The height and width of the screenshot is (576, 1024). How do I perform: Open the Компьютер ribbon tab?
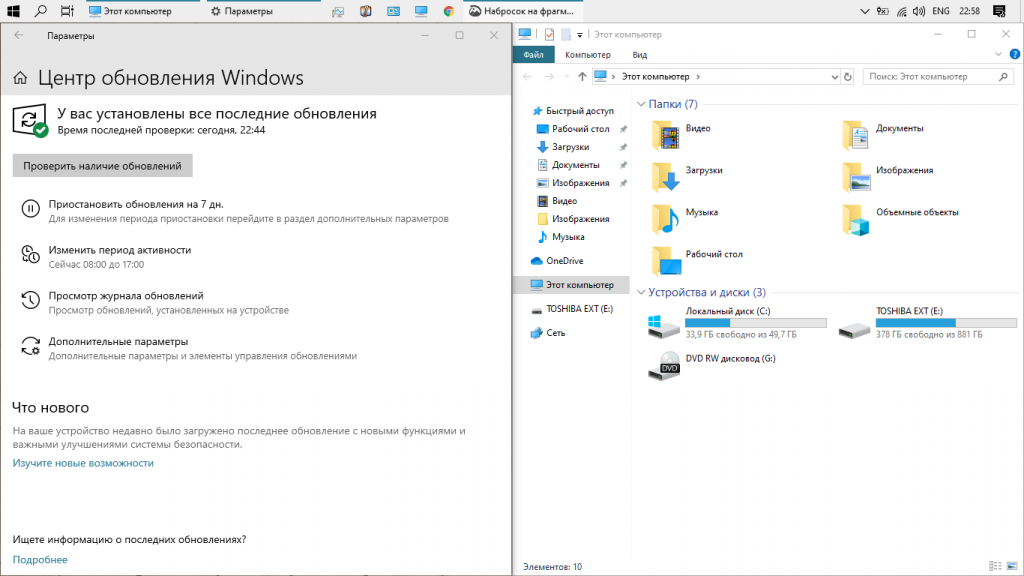pos(588,55)
